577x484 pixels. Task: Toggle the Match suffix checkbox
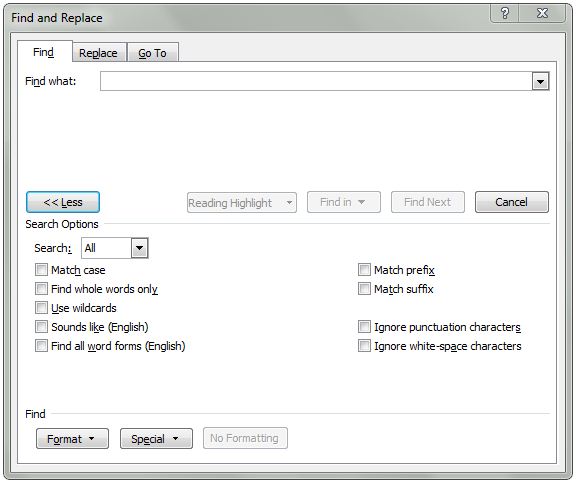[364, 289]
